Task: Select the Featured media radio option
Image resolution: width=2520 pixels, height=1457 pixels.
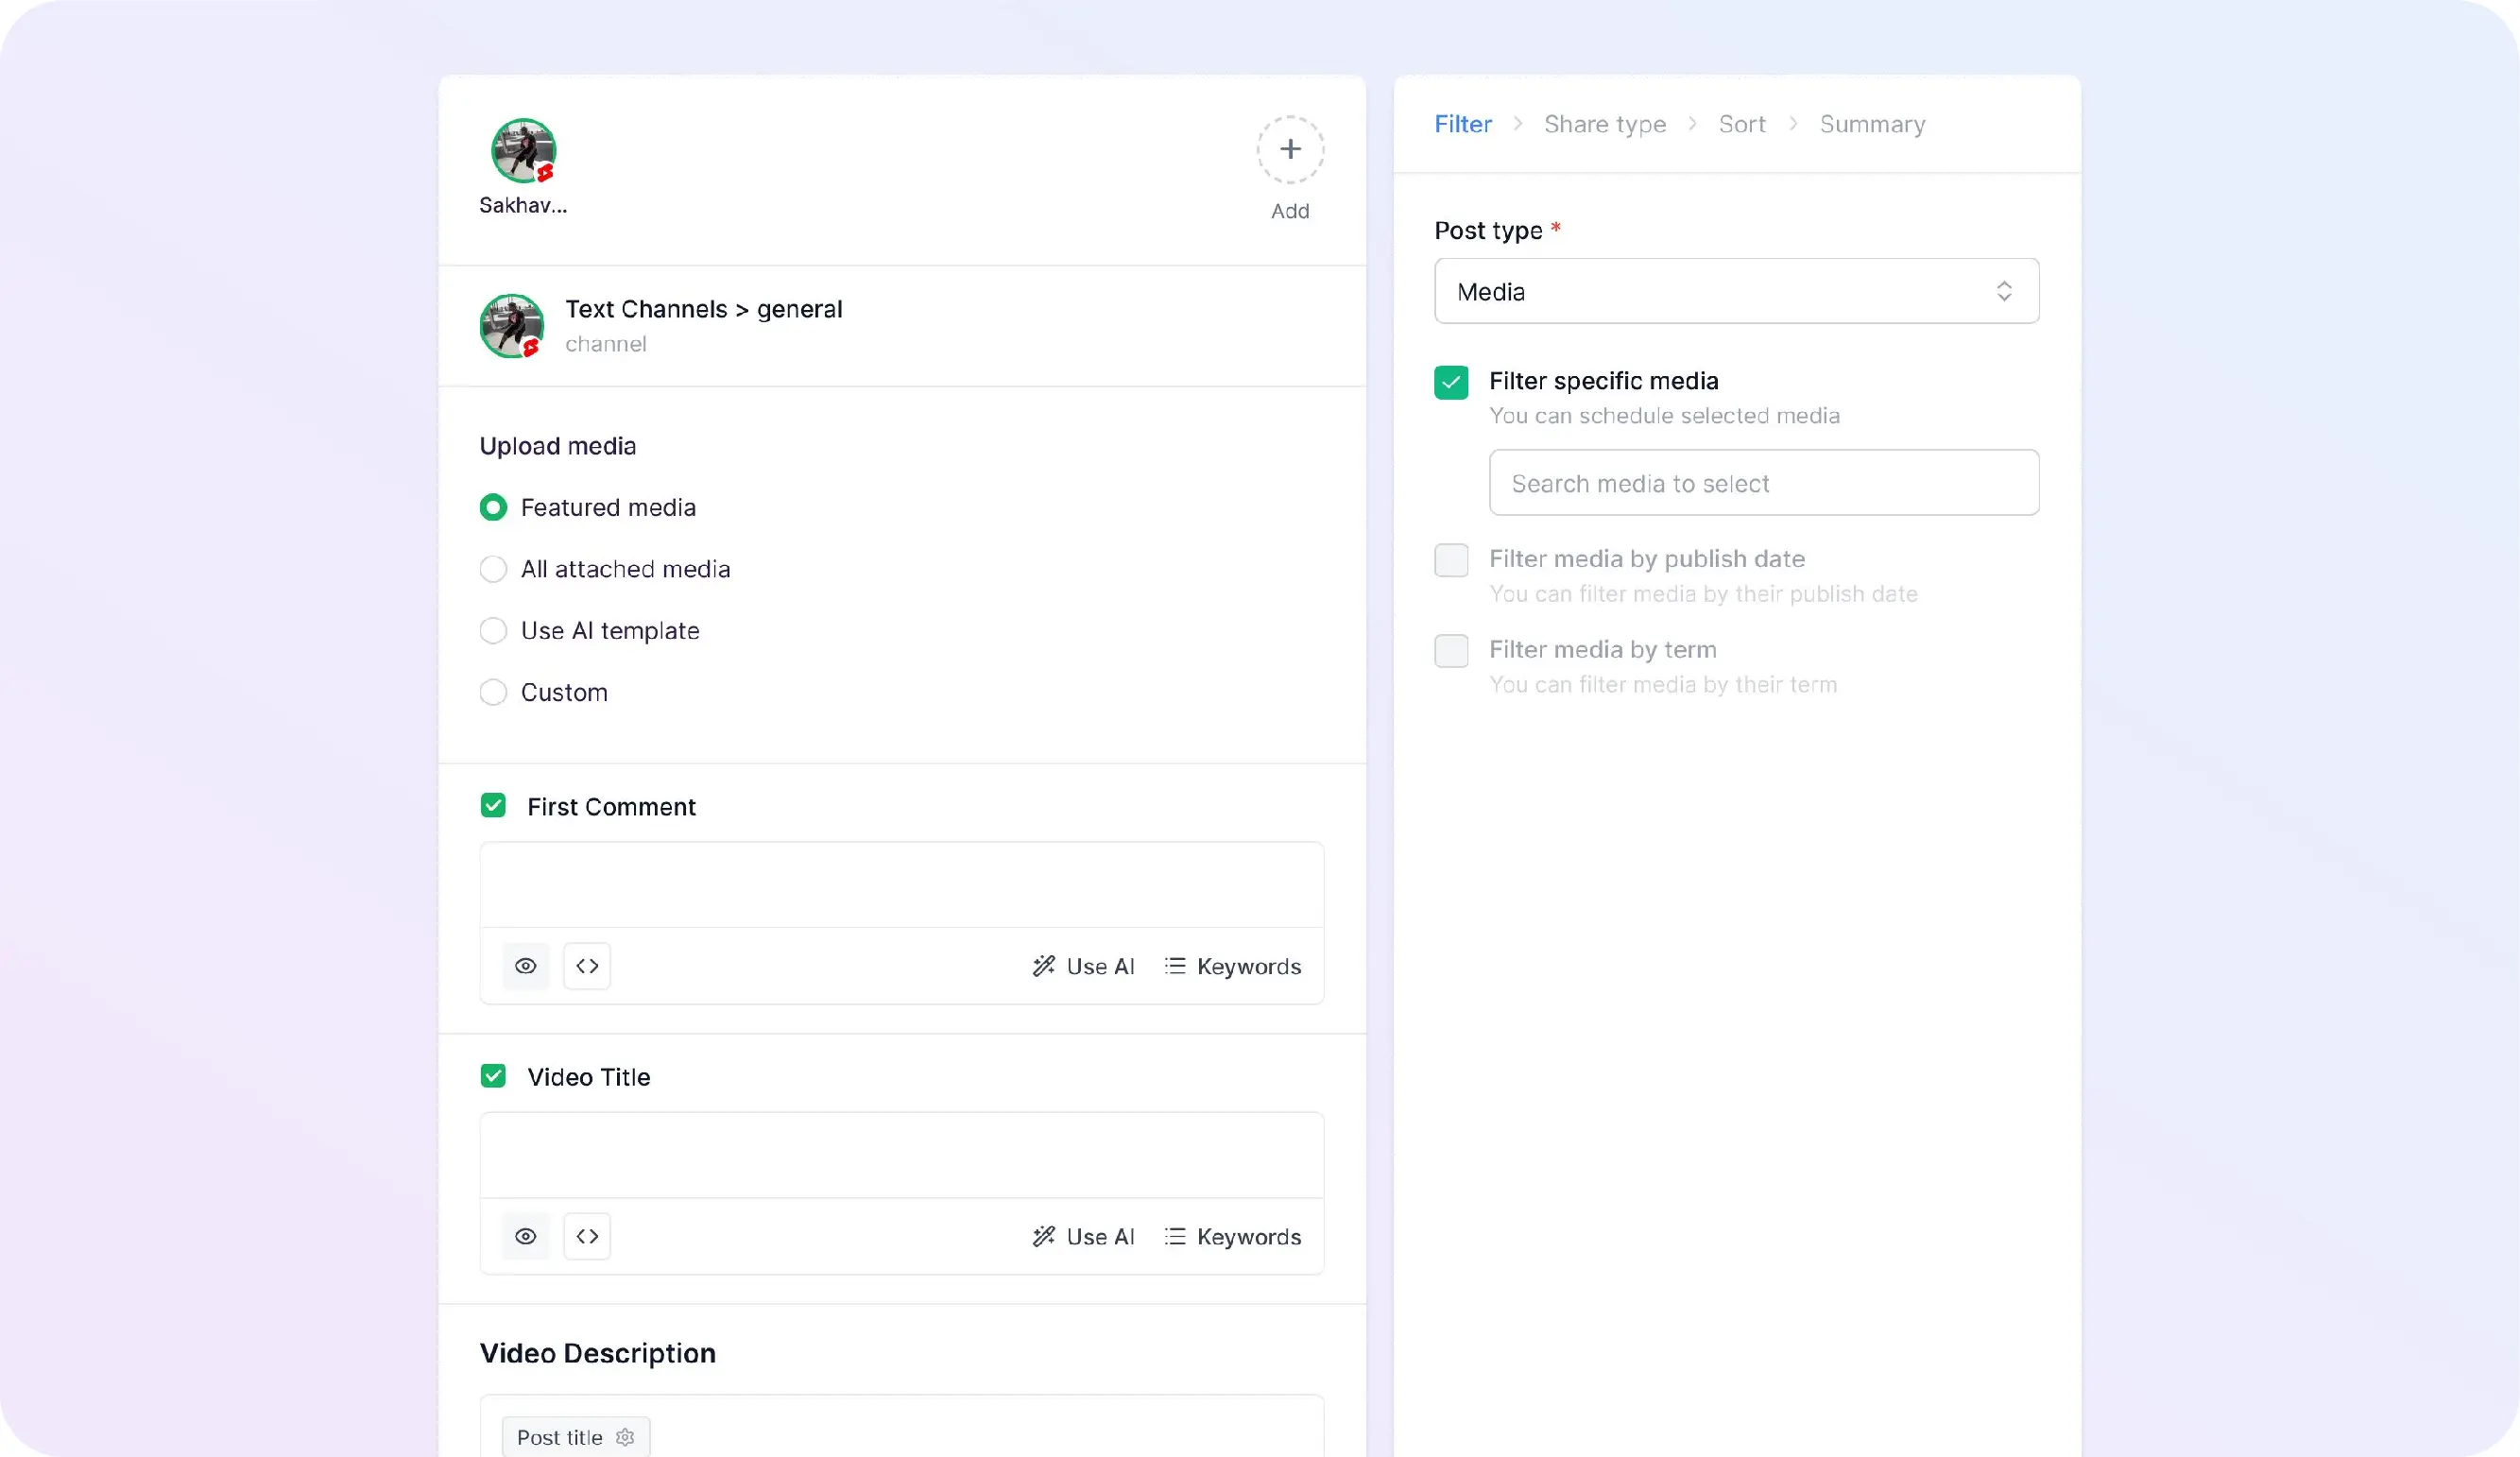Action: (x=493, y=507)
